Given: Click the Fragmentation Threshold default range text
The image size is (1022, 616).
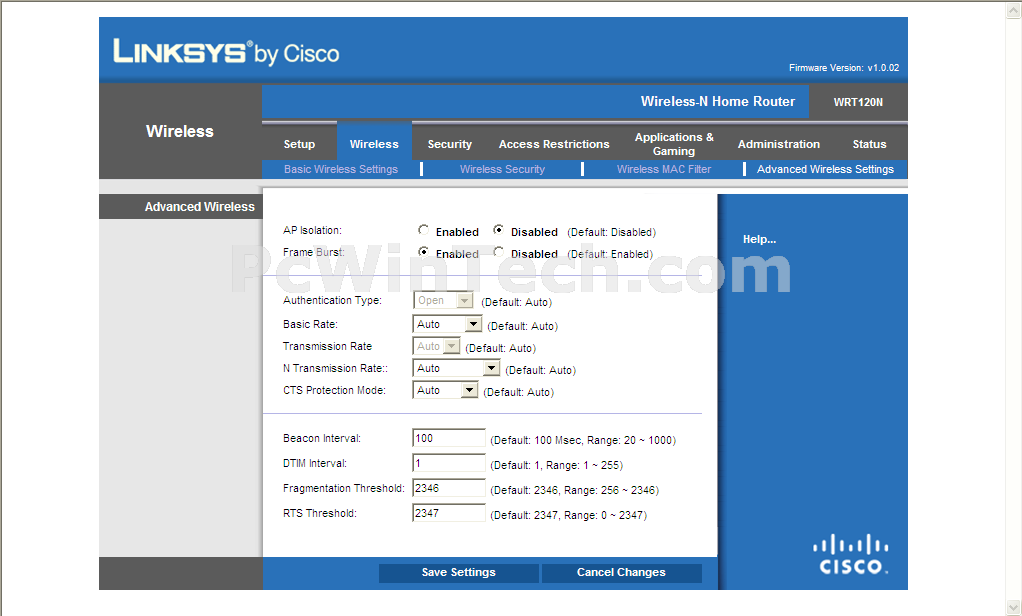Looking at the screenshot, I should [x=574, y=490].
